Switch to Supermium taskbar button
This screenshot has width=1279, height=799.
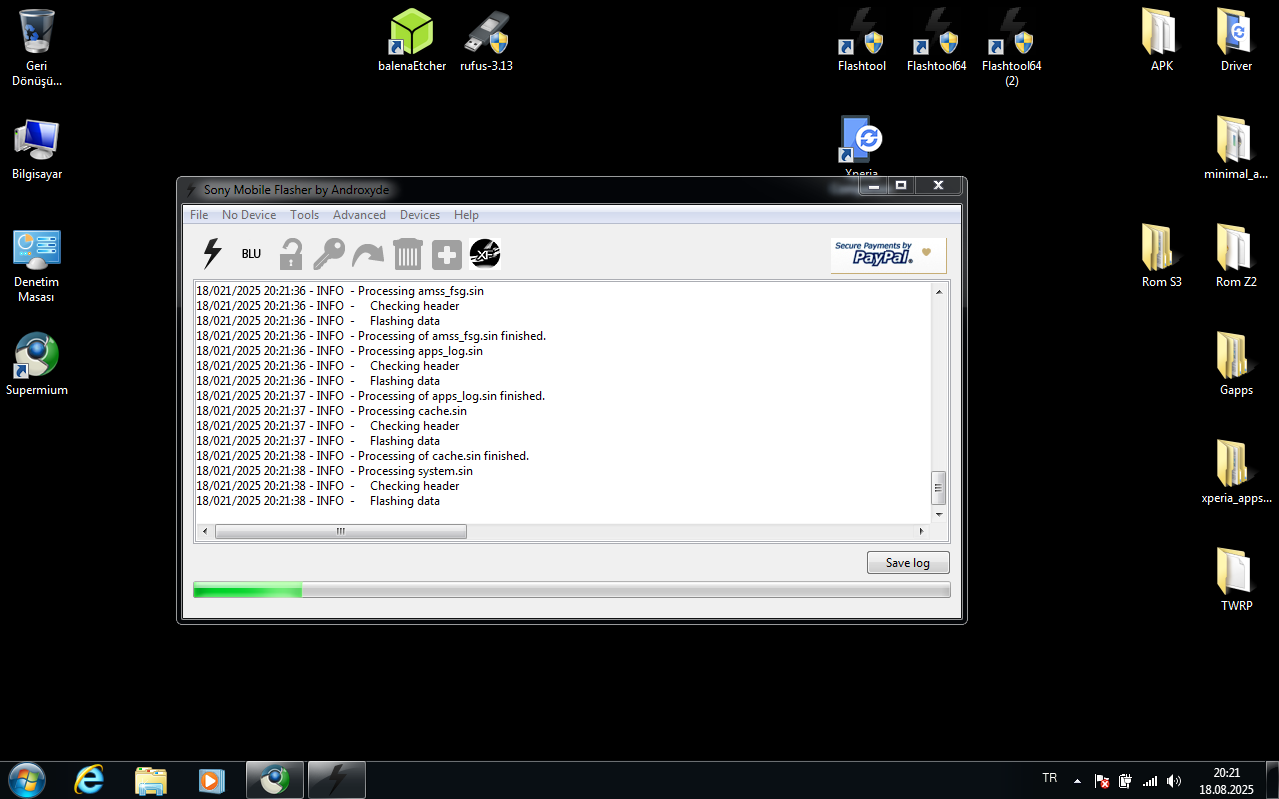coord(275,780)
